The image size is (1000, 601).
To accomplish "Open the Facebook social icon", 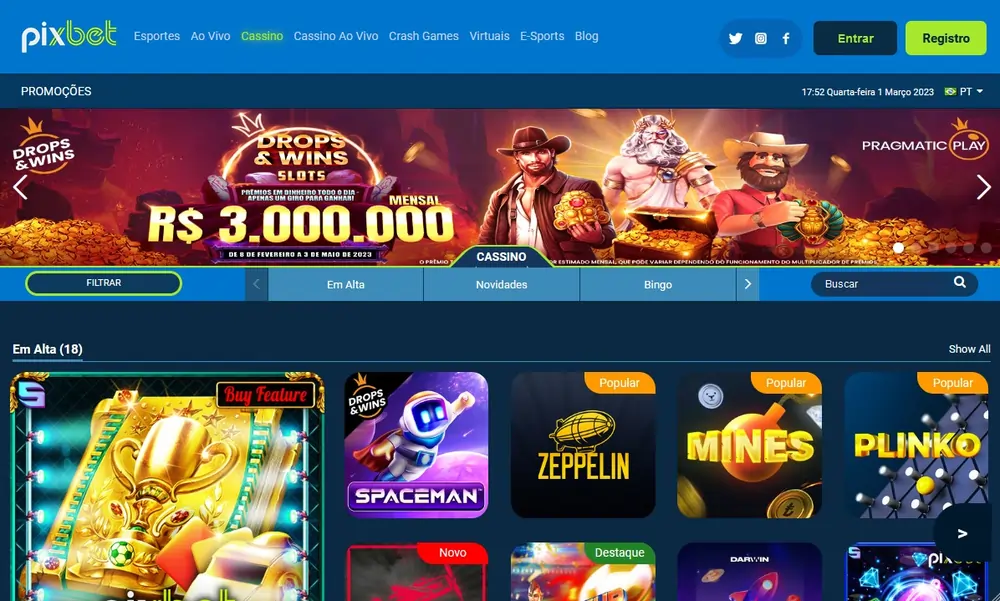I will pos(786,38).
